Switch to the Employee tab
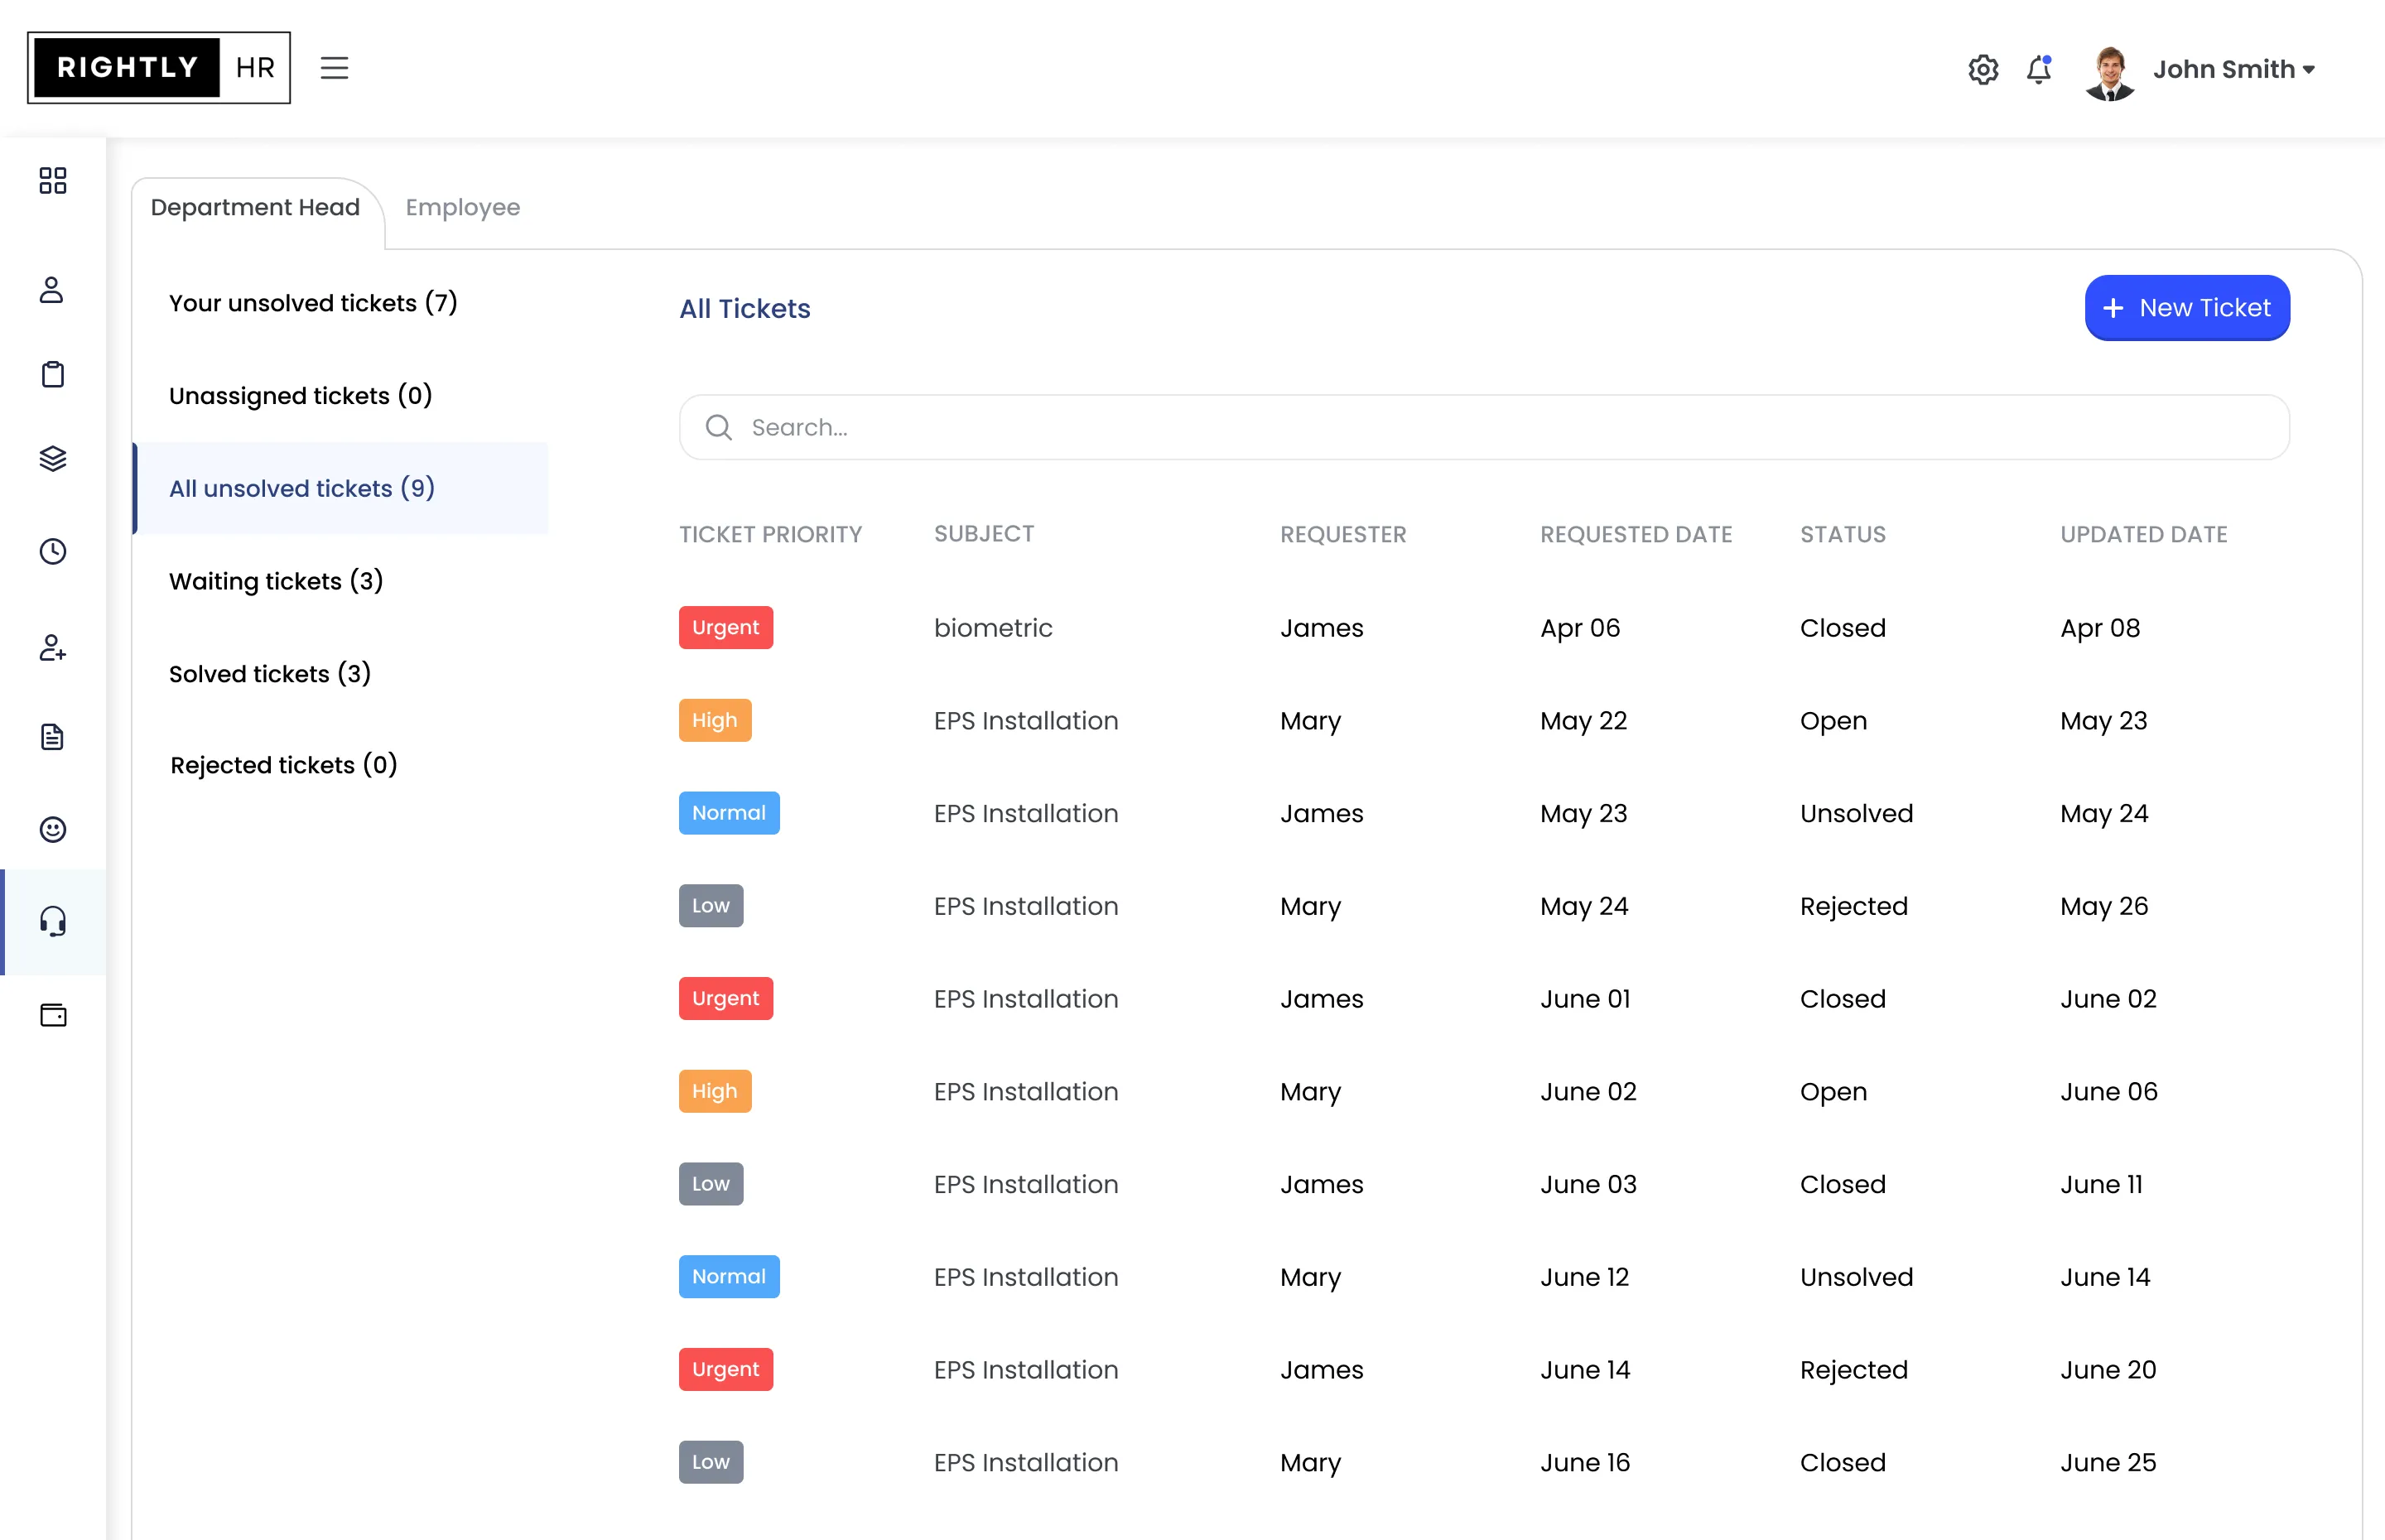 463,207
